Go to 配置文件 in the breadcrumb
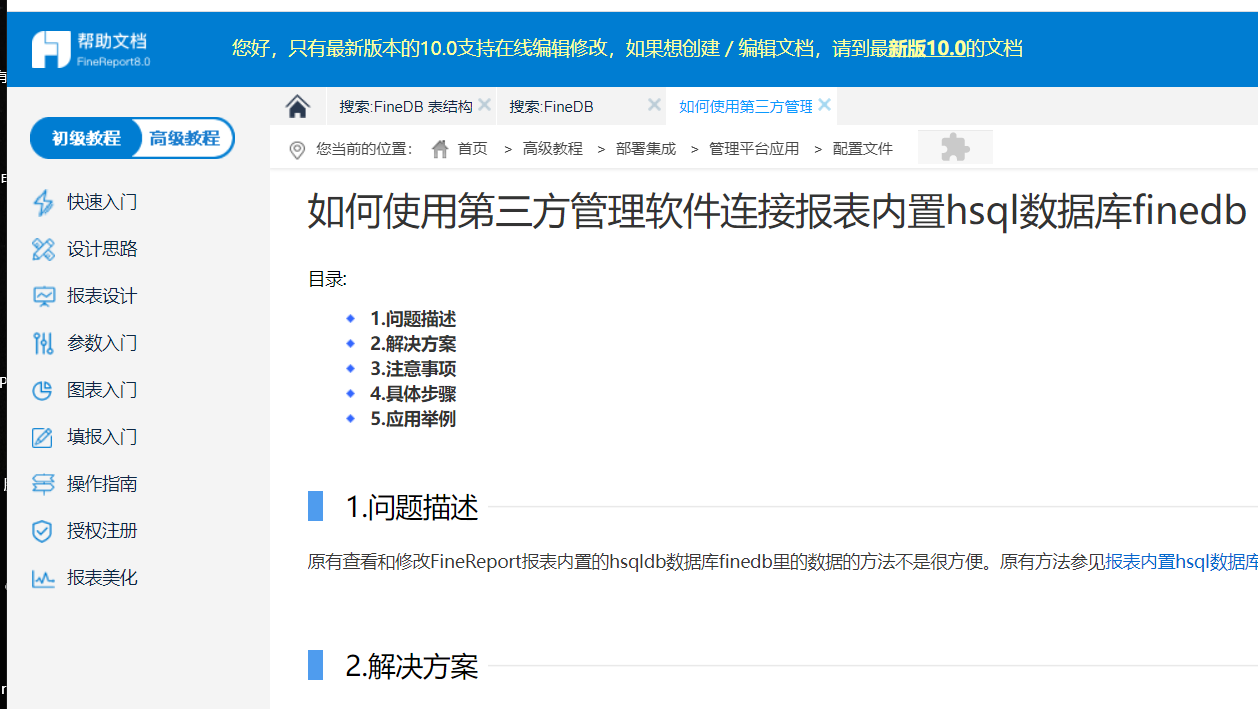The width and height of the screenshot is (1258, 709). point(863,149)
